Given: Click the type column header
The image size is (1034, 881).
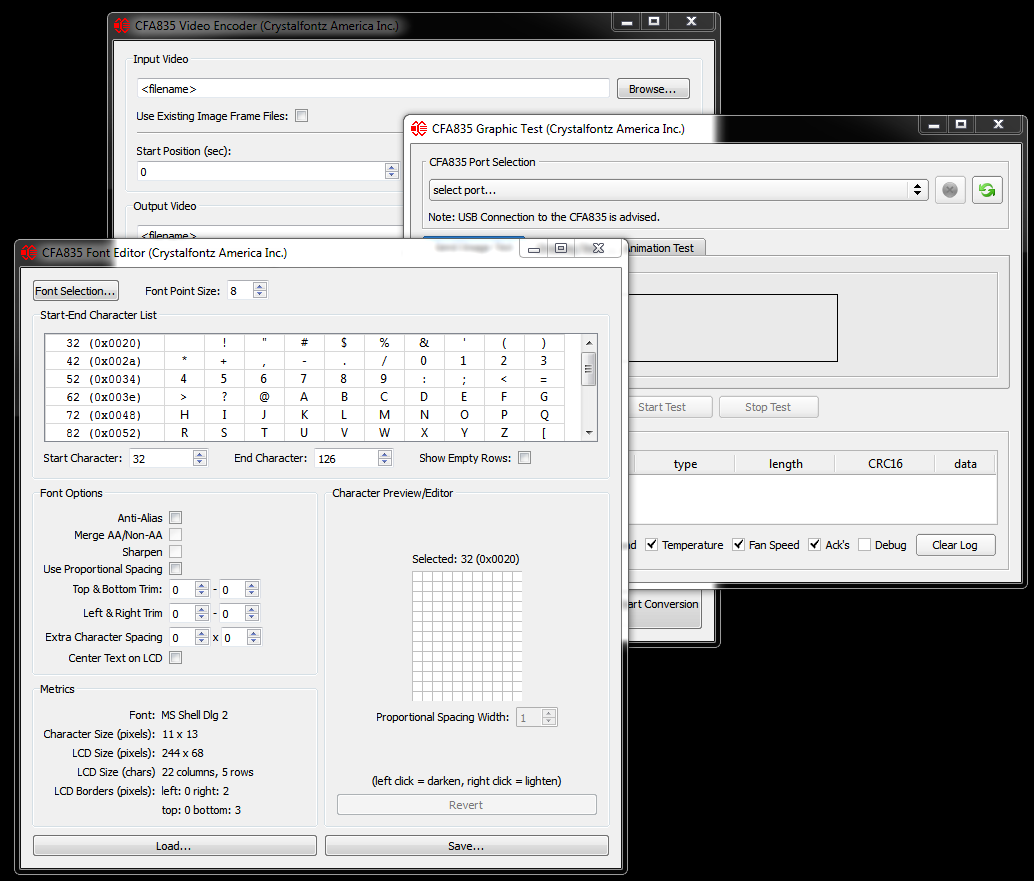Looking at the screenshot, I should click(x=685, y=464).
